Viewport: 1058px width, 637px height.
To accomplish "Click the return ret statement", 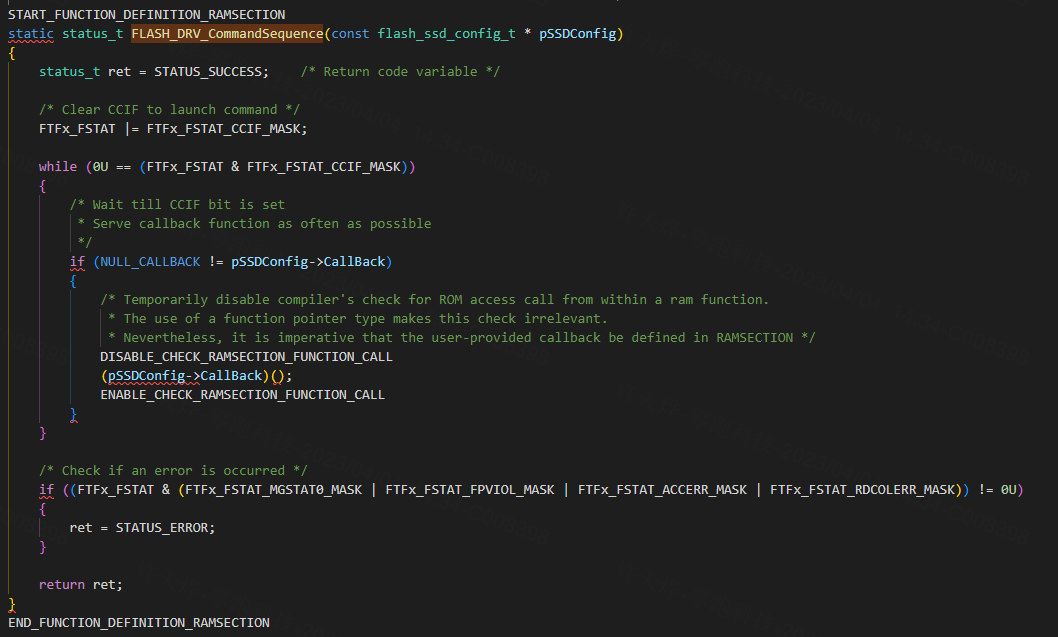I will click(80, 584).
